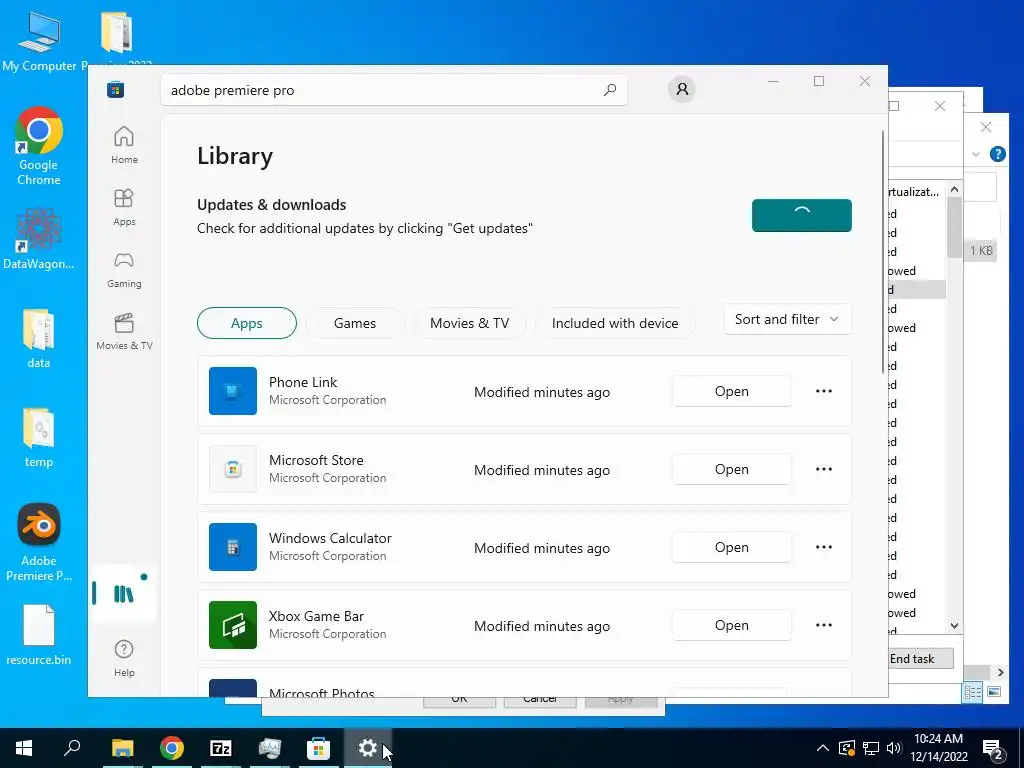Select Included with device filter tab
This screenshot has width=1024, height=768.
click(615, 323)
